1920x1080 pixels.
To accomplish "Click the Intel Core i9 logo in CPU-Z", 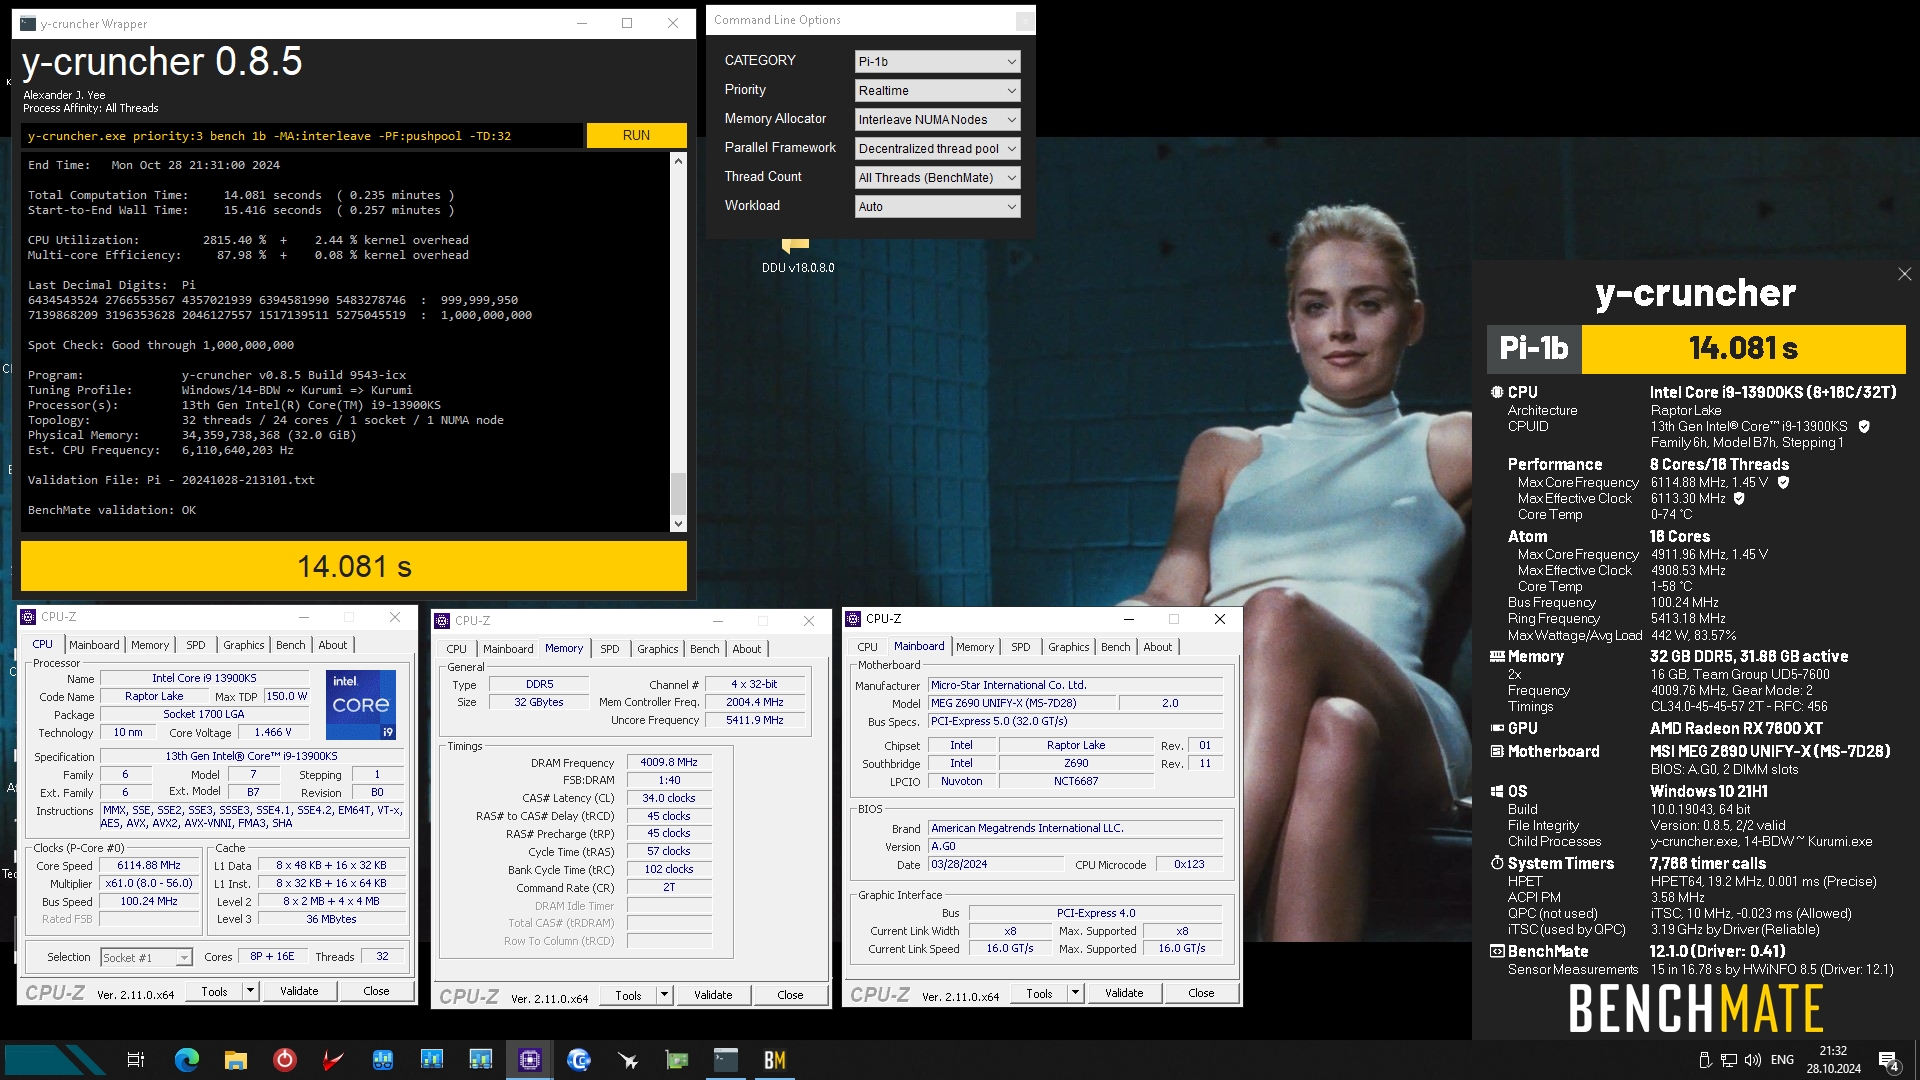I will click(x=361, y=705).
